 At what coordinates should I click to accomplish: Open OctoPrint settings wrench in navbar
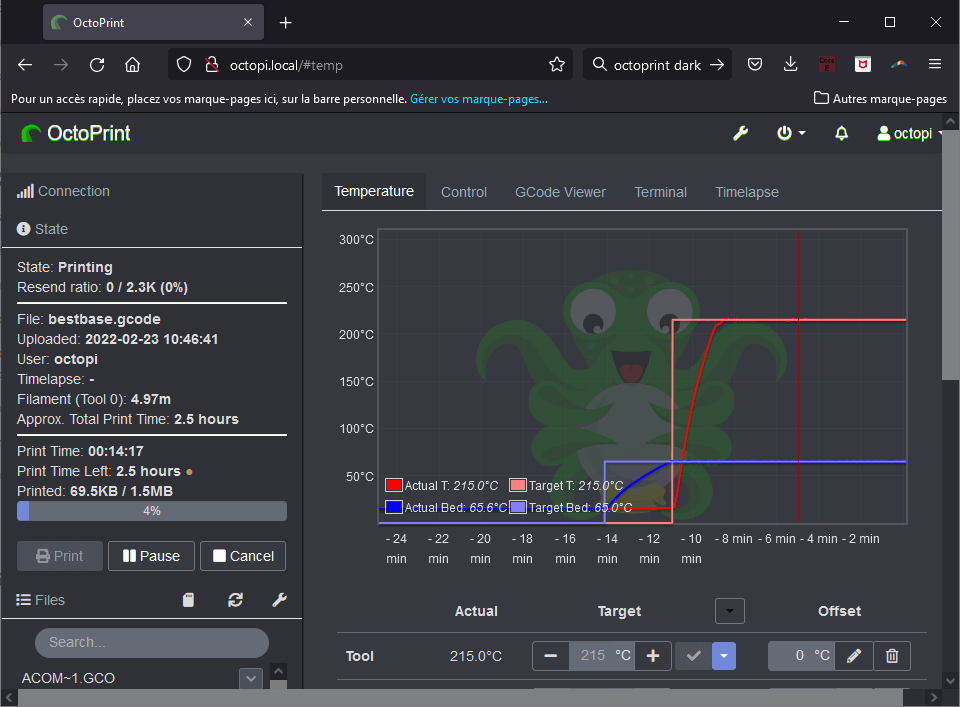[x=740, y=133]
